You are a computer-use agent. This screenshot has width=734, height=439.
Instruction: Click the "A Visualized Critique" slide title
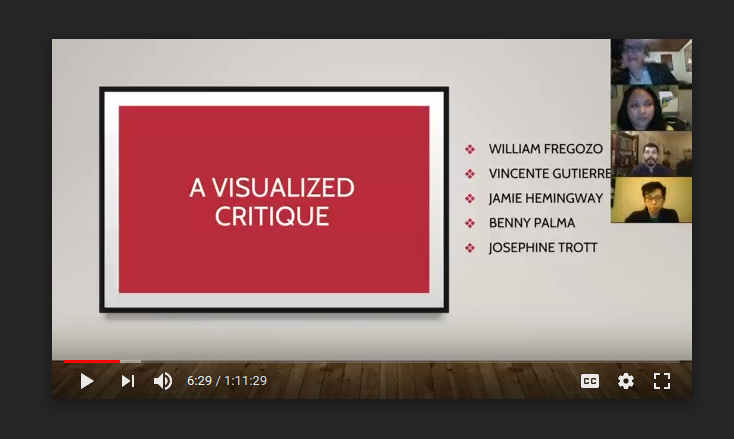coord(272,201)
